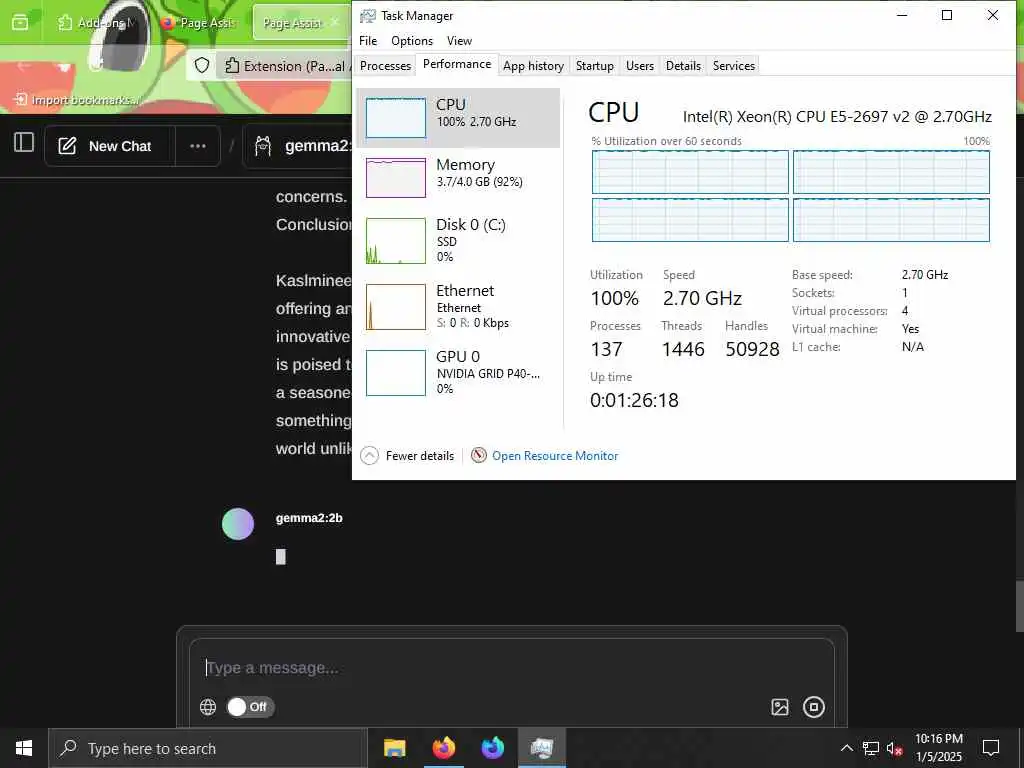
Task: Click the taskbar search box
Action: [x=208, y=748]
